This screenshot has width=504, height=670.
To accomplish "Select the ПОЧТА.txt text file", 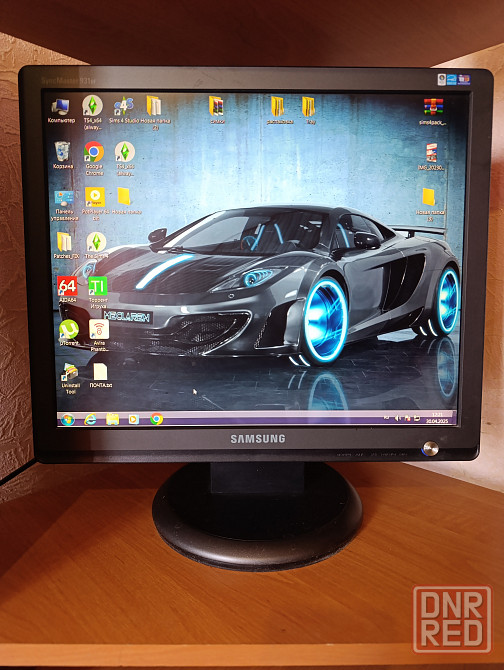I will [x=100, y=376].
